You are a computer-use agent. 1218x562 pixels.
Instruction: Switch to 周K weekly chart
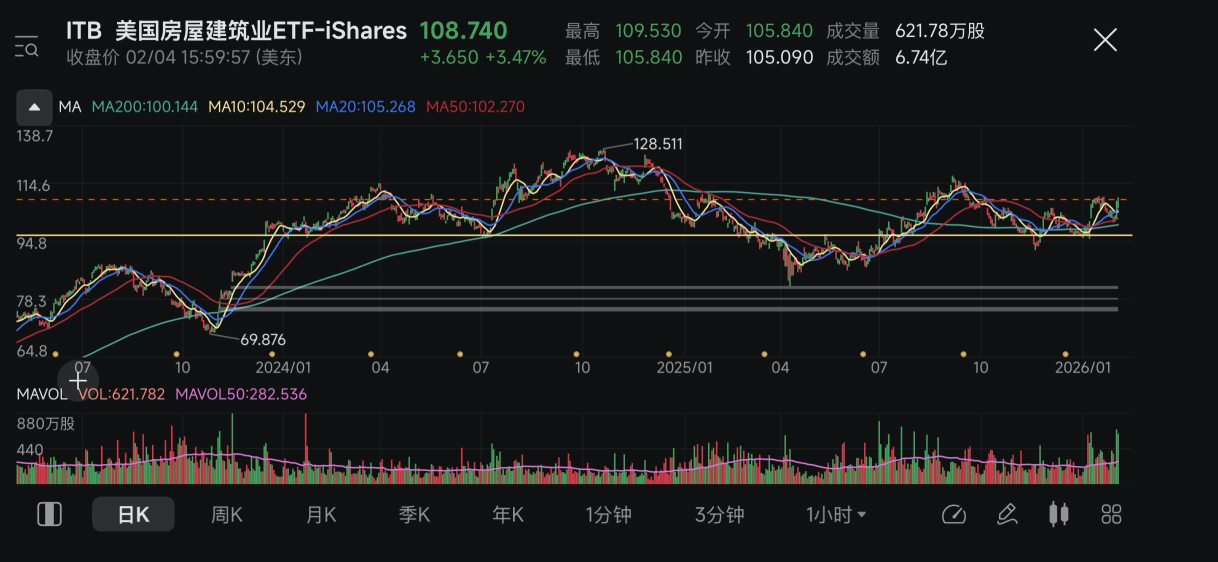(x=227, y=515)
